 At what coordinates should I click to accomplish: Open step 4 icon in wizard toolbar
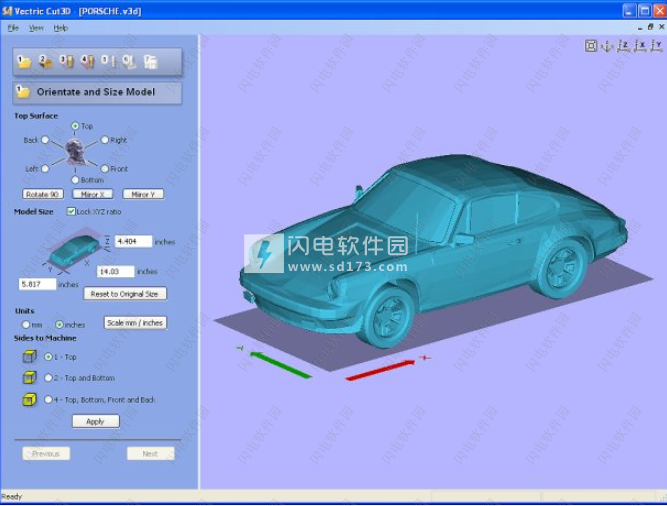[x=88, y=62]
